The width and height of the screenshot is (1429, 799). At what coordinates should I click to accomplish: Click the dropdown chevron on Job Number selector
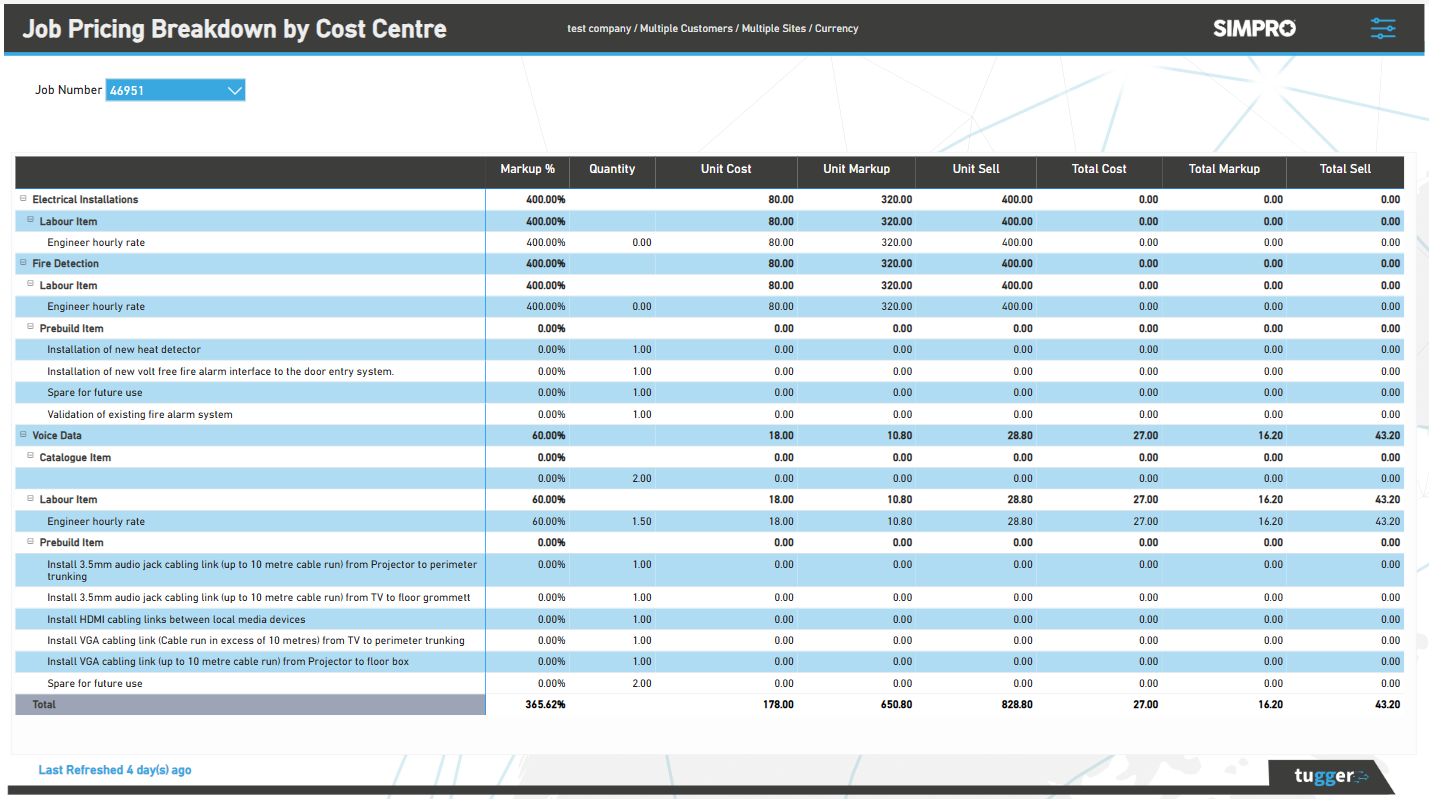236,90
